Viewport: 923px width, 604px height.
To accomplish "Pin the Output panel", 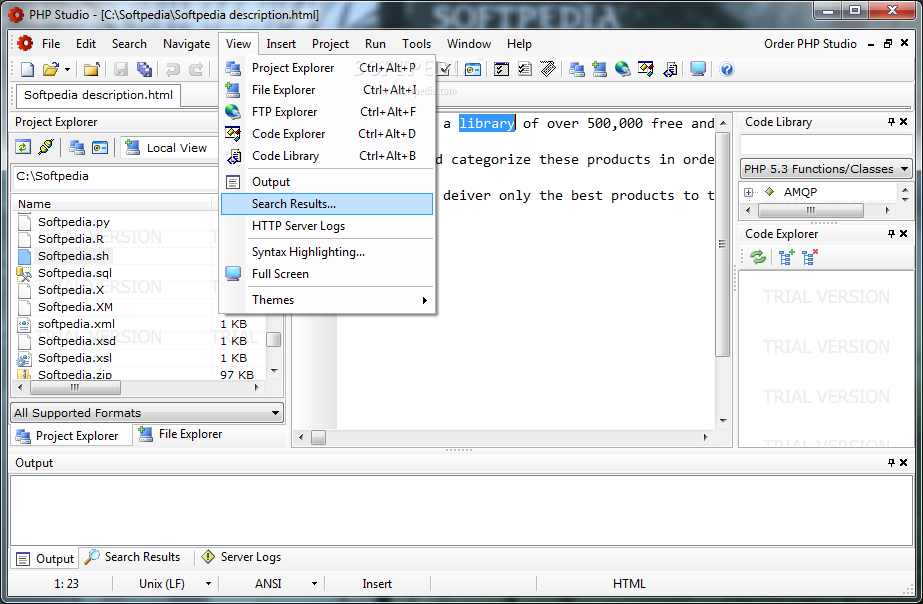I will pos(891,463).
